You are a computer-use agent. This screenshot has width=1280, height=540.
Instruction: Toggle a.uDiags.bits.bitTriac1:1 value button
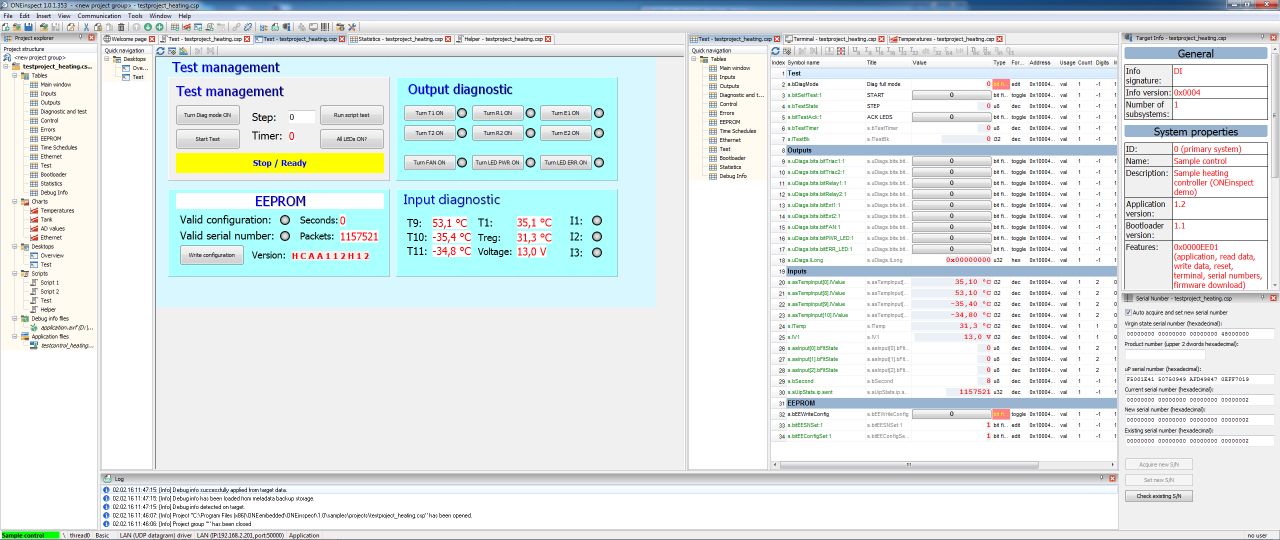(950, 161)
